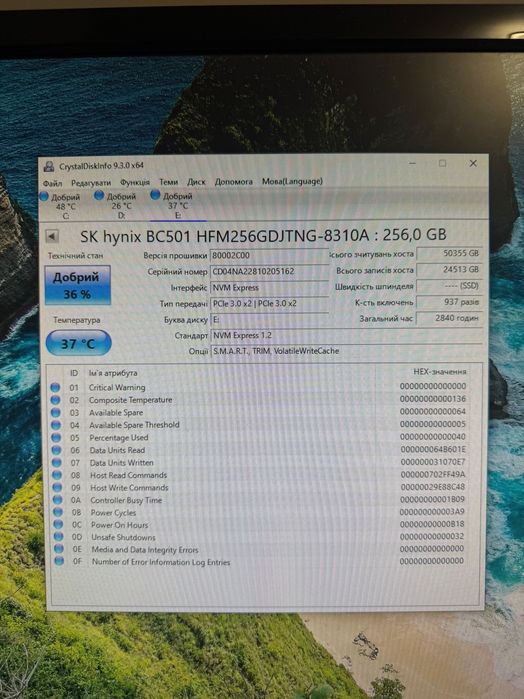Open the Теми menu
524x699 pixels.
pyautogui.click(x=169, y=182)
